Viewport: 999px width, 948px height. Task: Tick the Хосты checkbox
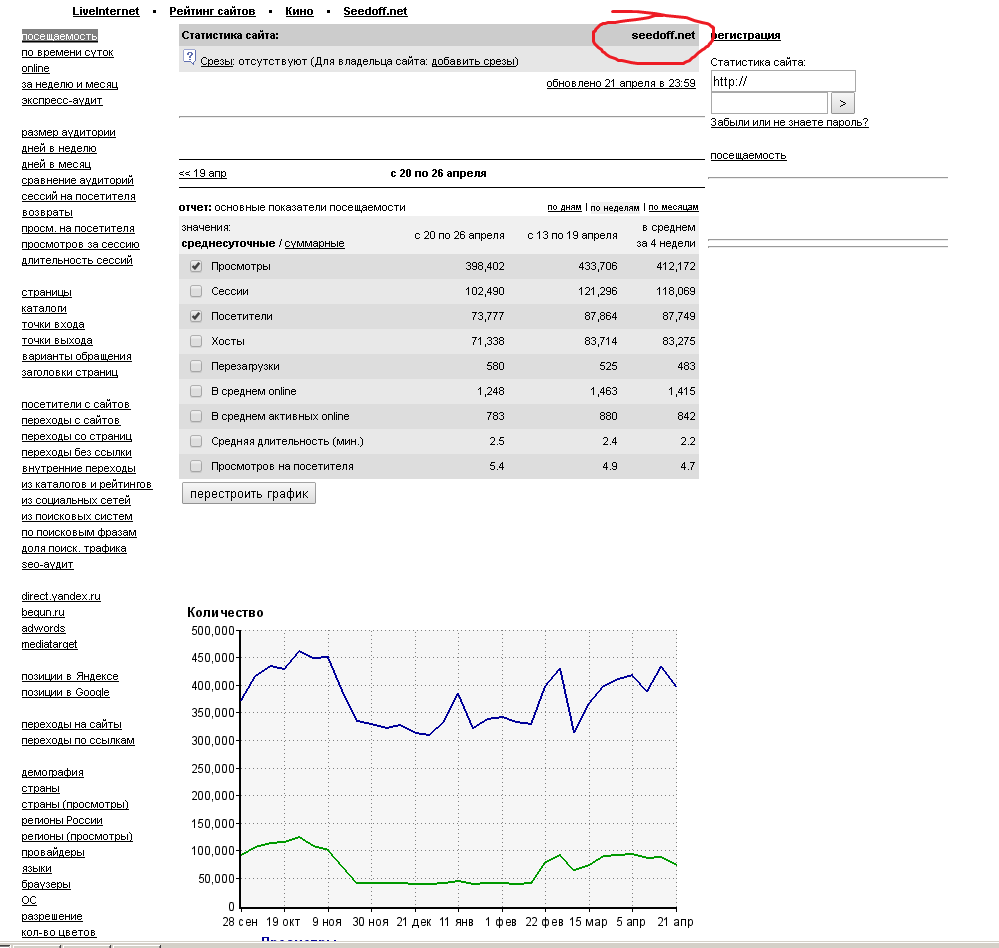coord(196,341)
